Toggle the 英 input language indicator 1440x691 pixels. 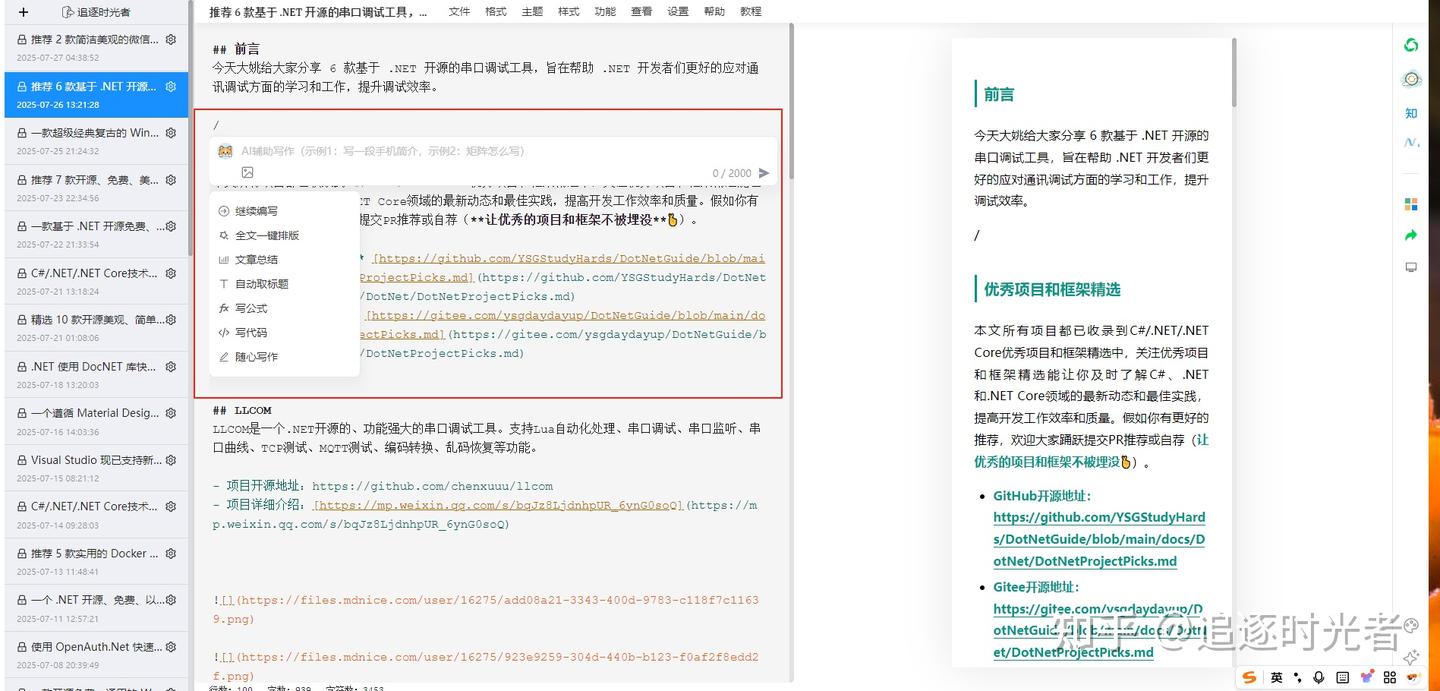point(1277,677)
